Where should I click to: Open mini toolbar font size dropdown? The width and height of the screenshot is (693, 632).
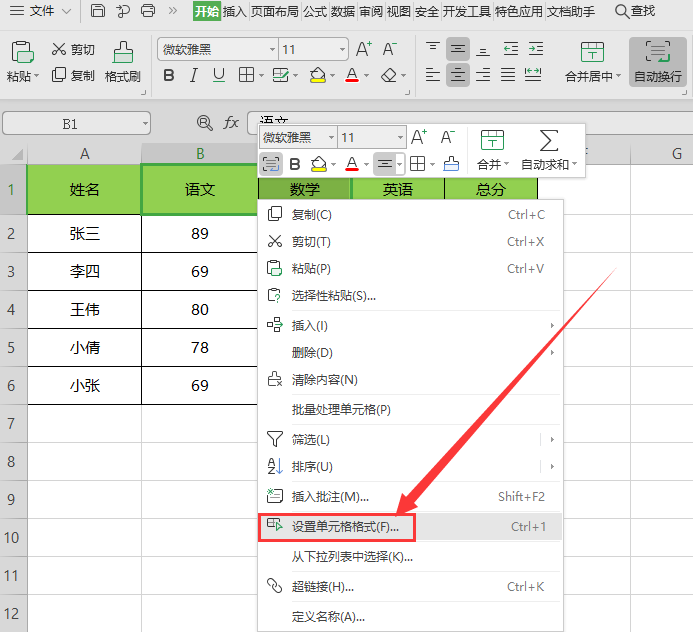pyautogui.click(x=400, y=137)
